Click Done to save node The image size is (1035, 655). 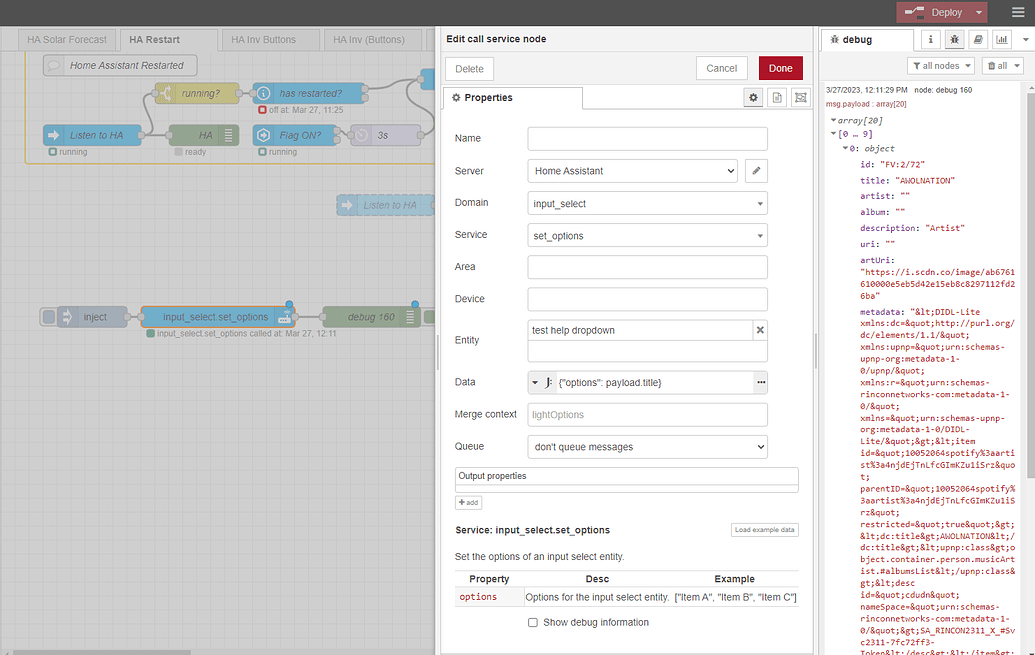pyautogui.click(x=780, y=68)
